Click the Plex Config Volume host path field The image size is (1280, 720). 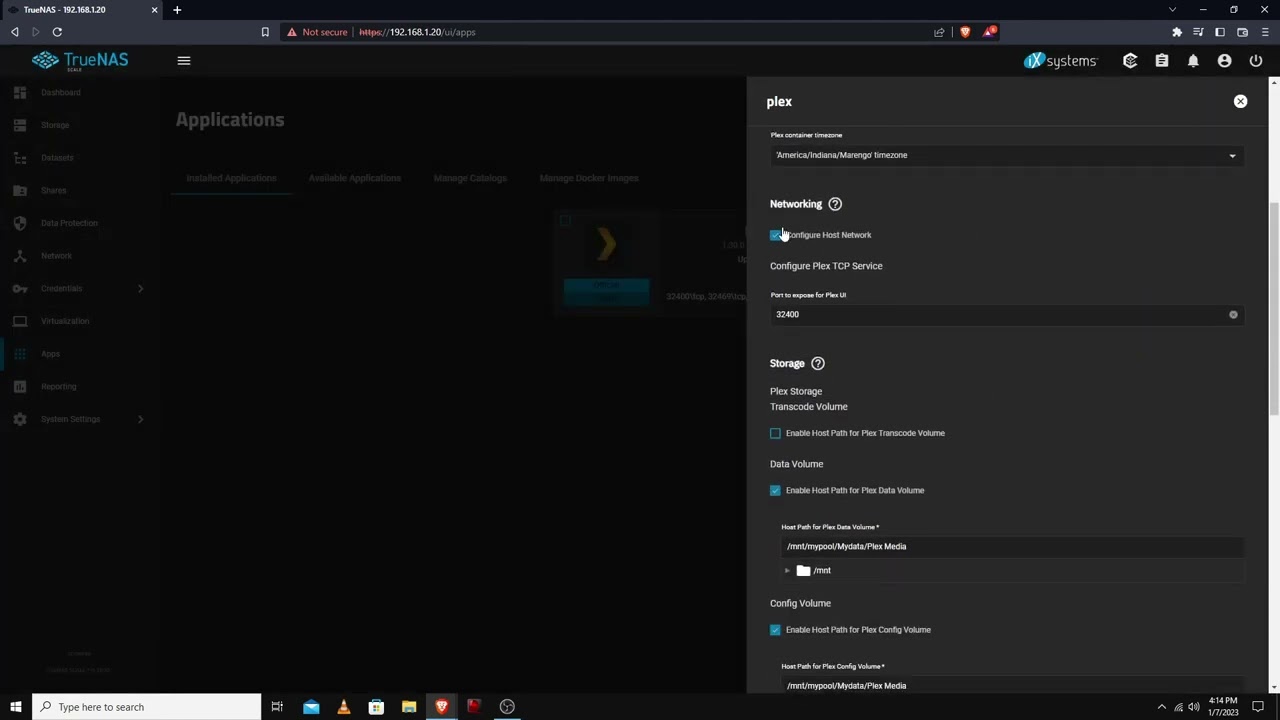point(1012,686)
